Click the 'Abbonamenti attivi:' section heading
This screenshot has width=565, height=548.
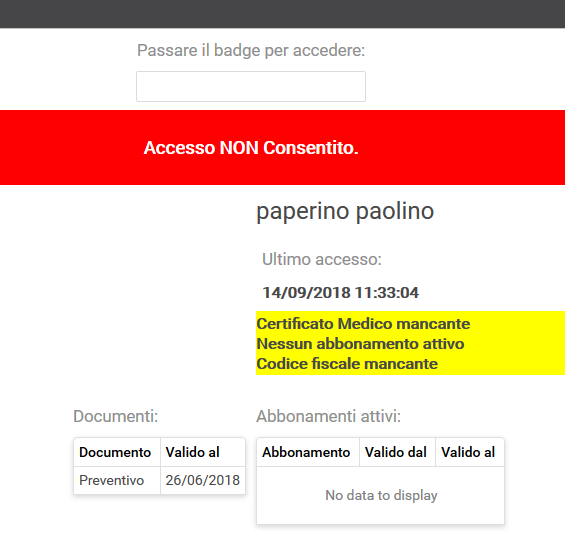(329, 416)
